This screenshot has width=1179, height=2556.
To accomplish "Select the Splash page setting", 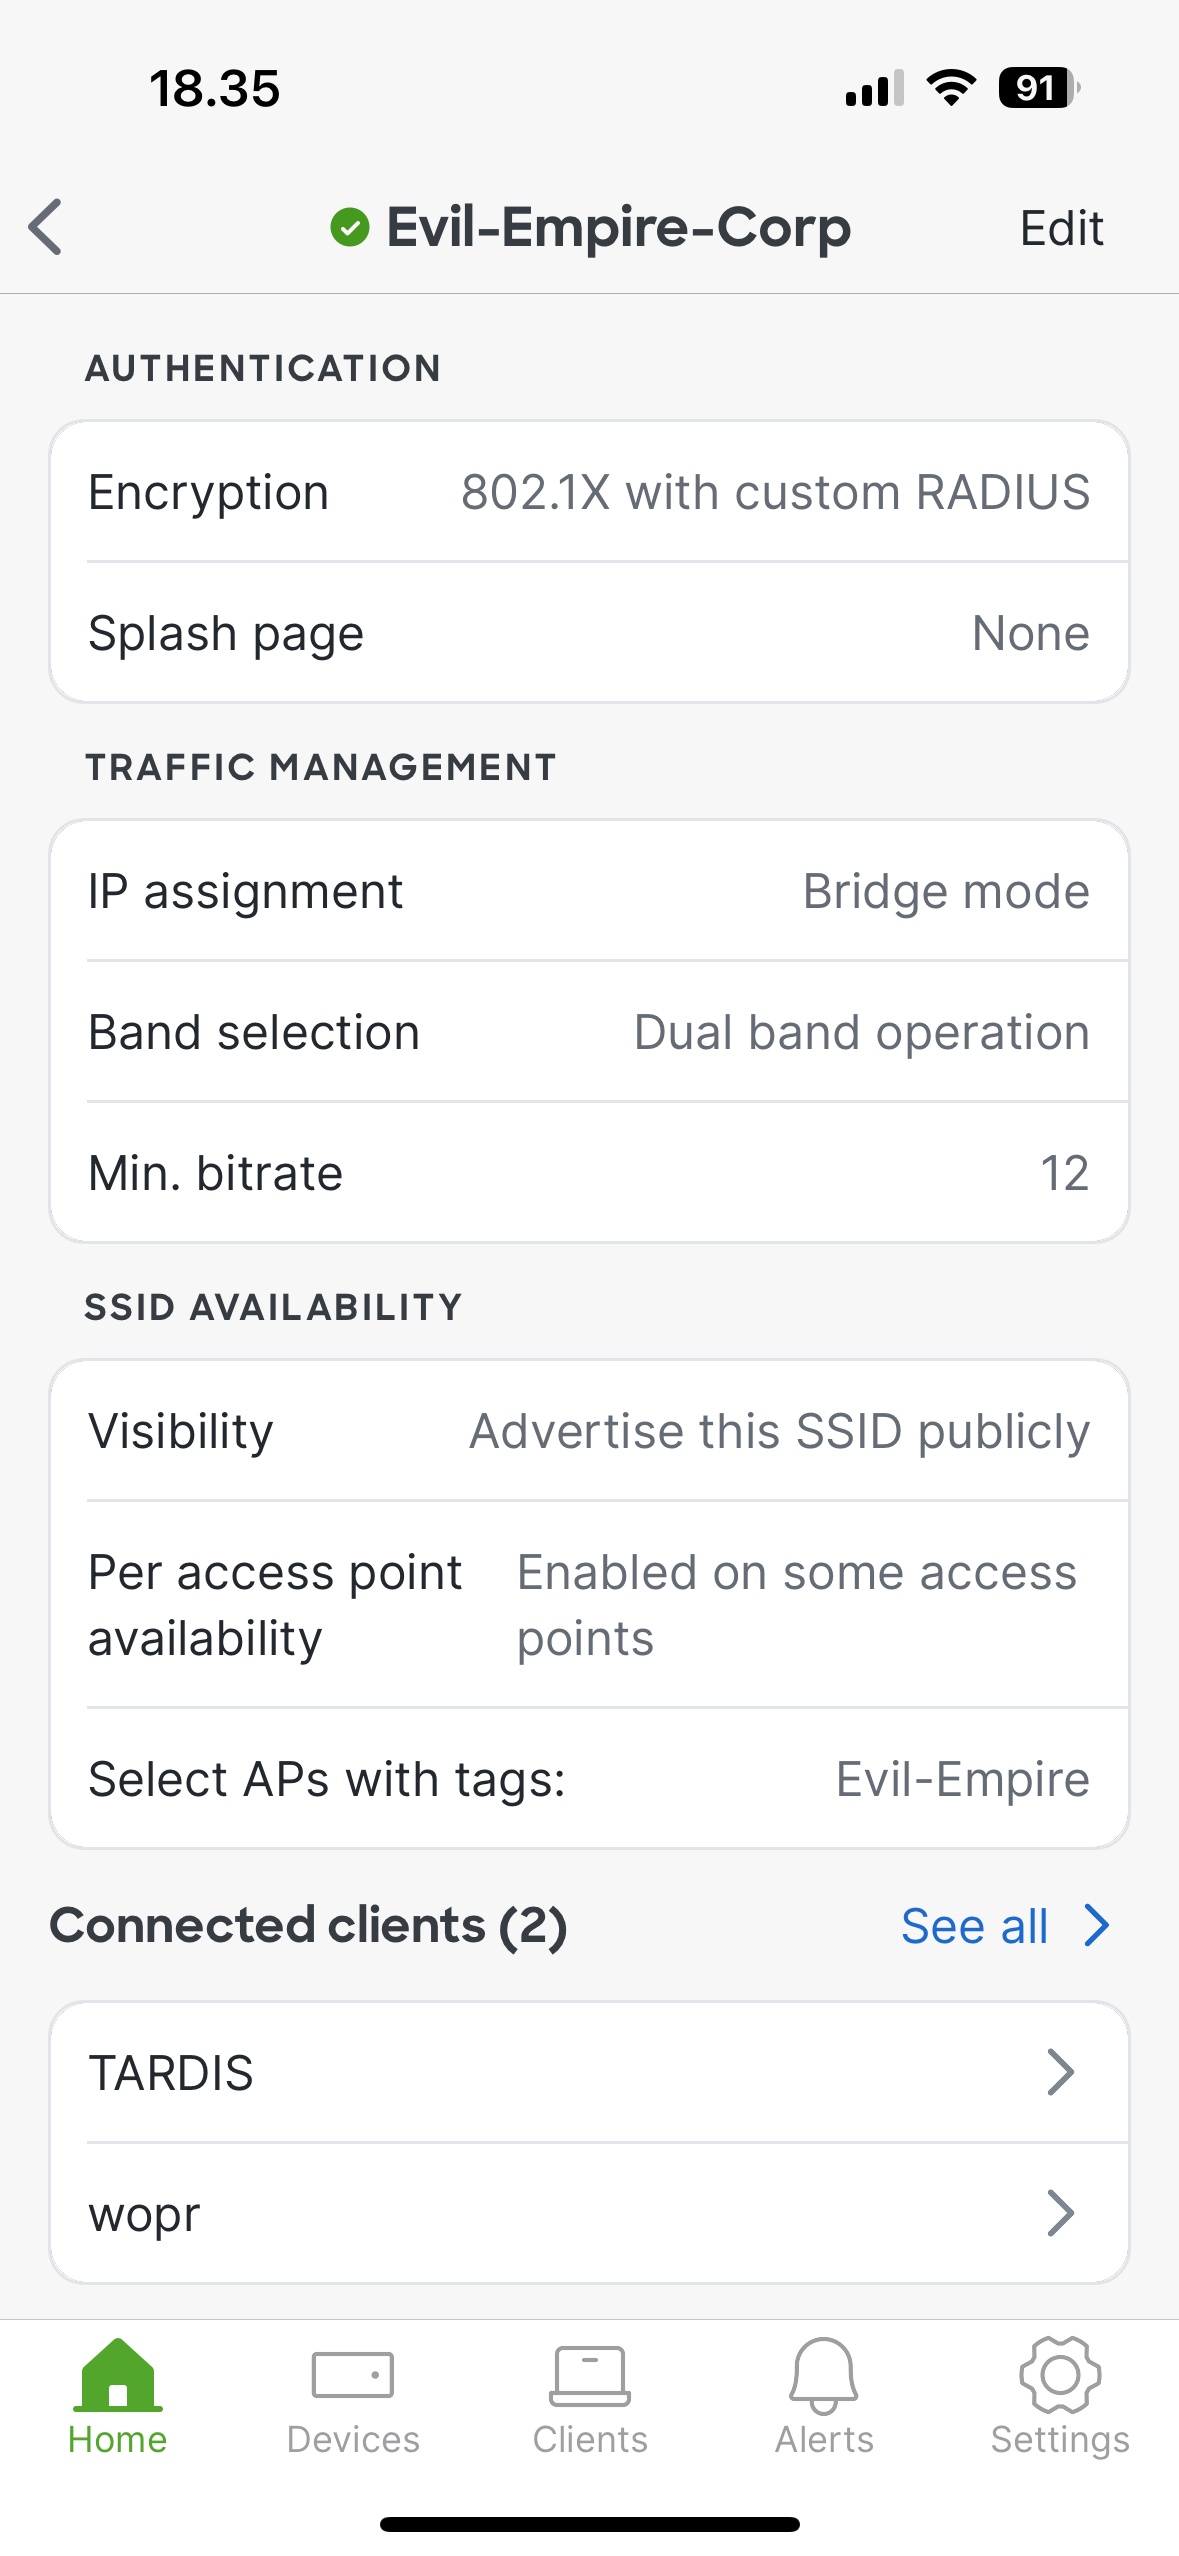I will coord(589,632).
